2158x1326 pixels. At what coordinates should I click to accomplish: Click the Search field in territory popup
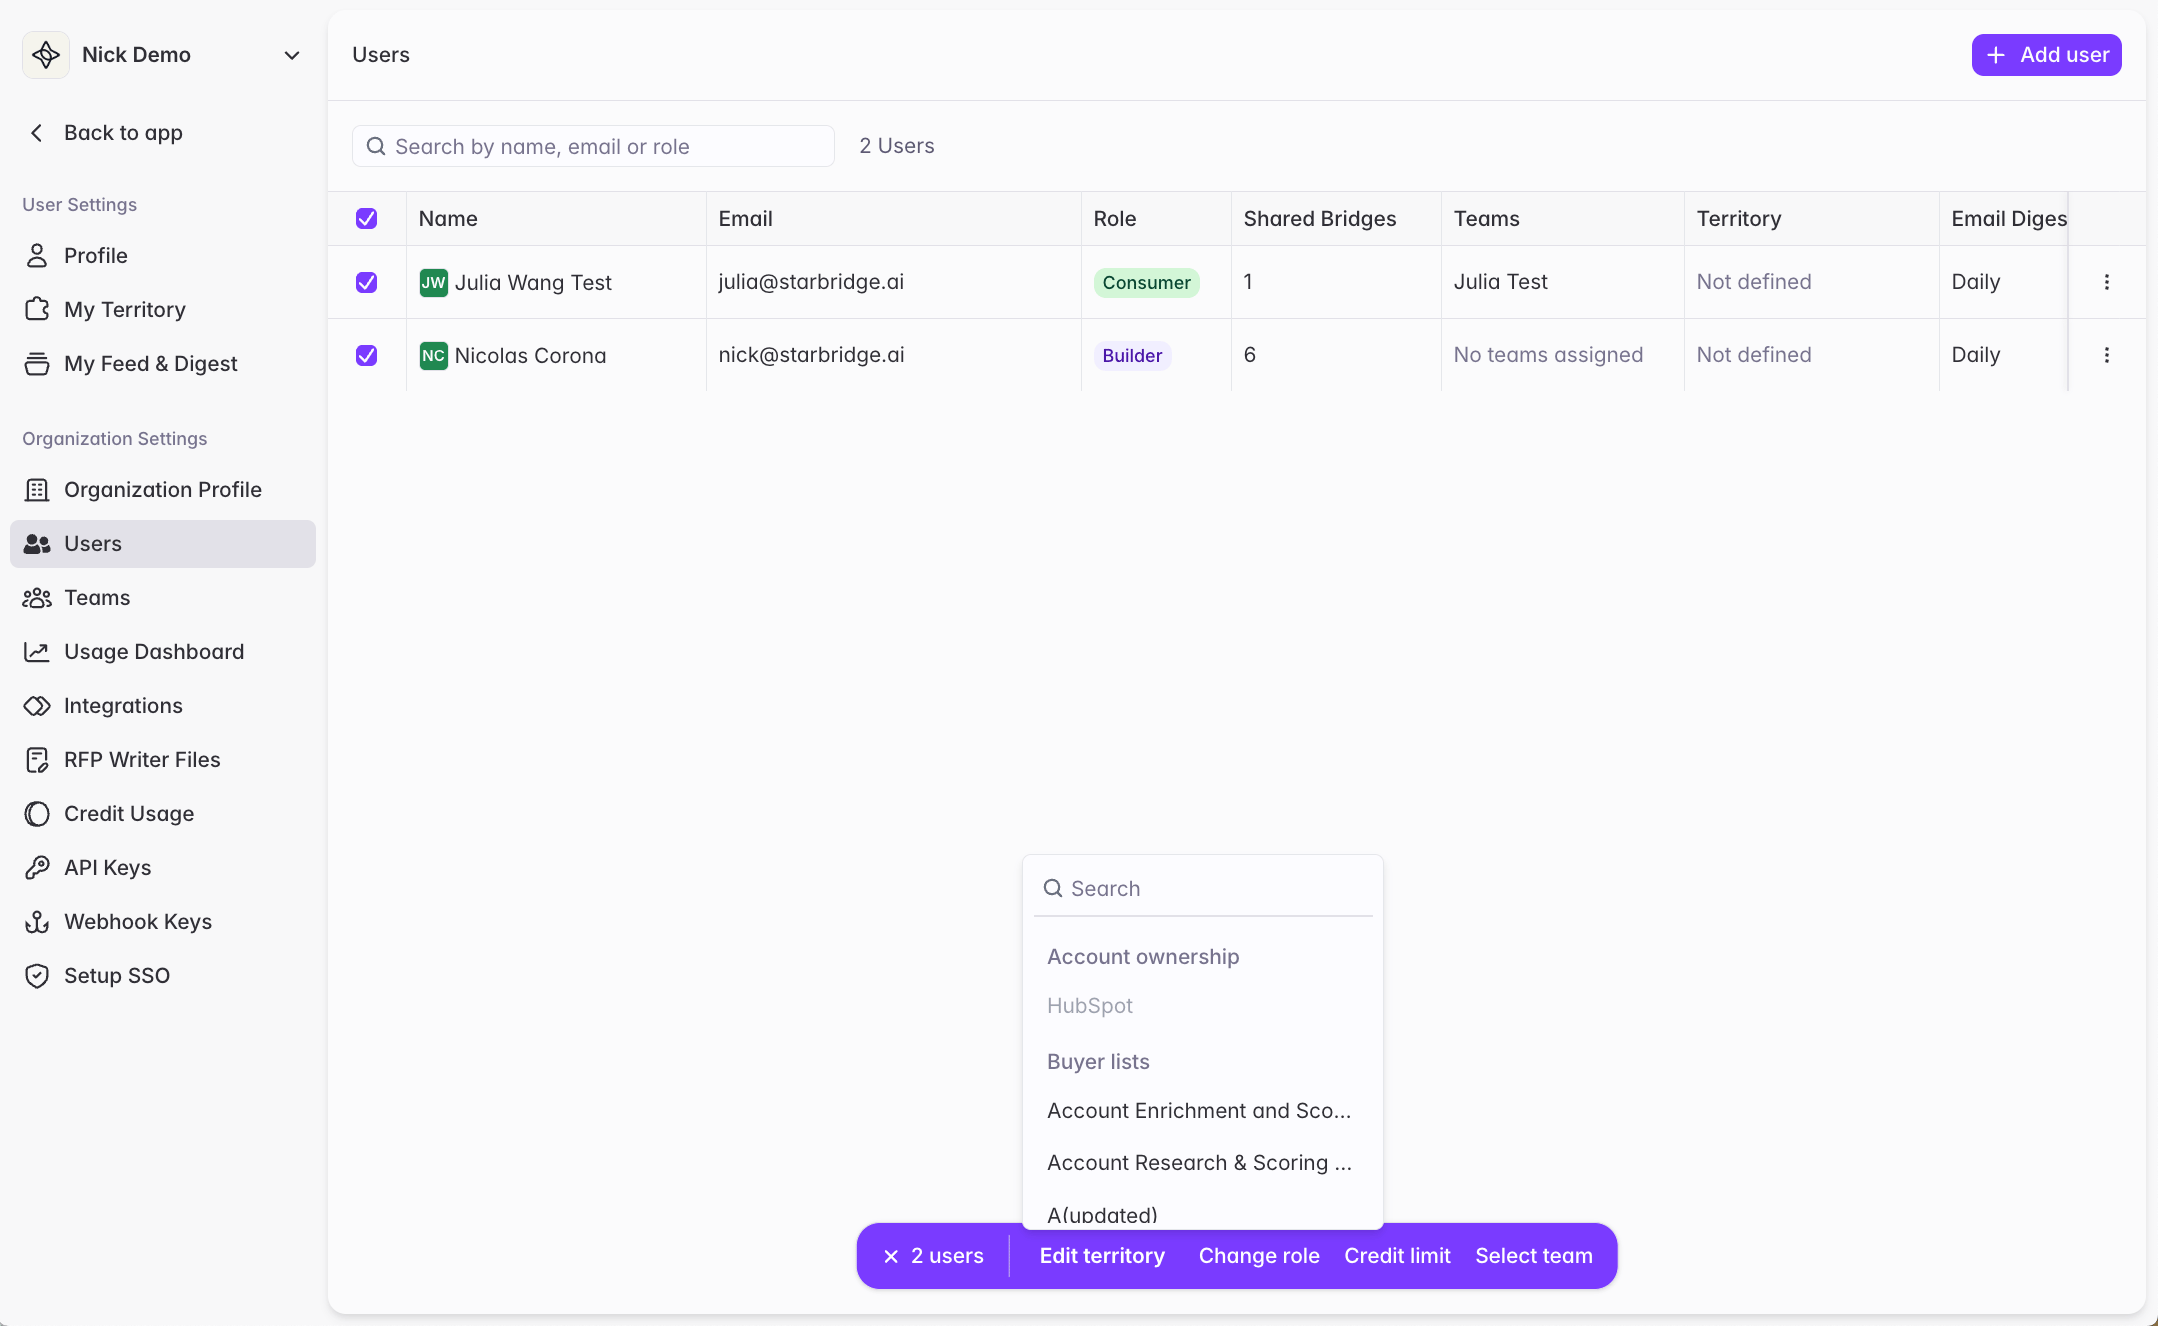[x=1203, y=888]
